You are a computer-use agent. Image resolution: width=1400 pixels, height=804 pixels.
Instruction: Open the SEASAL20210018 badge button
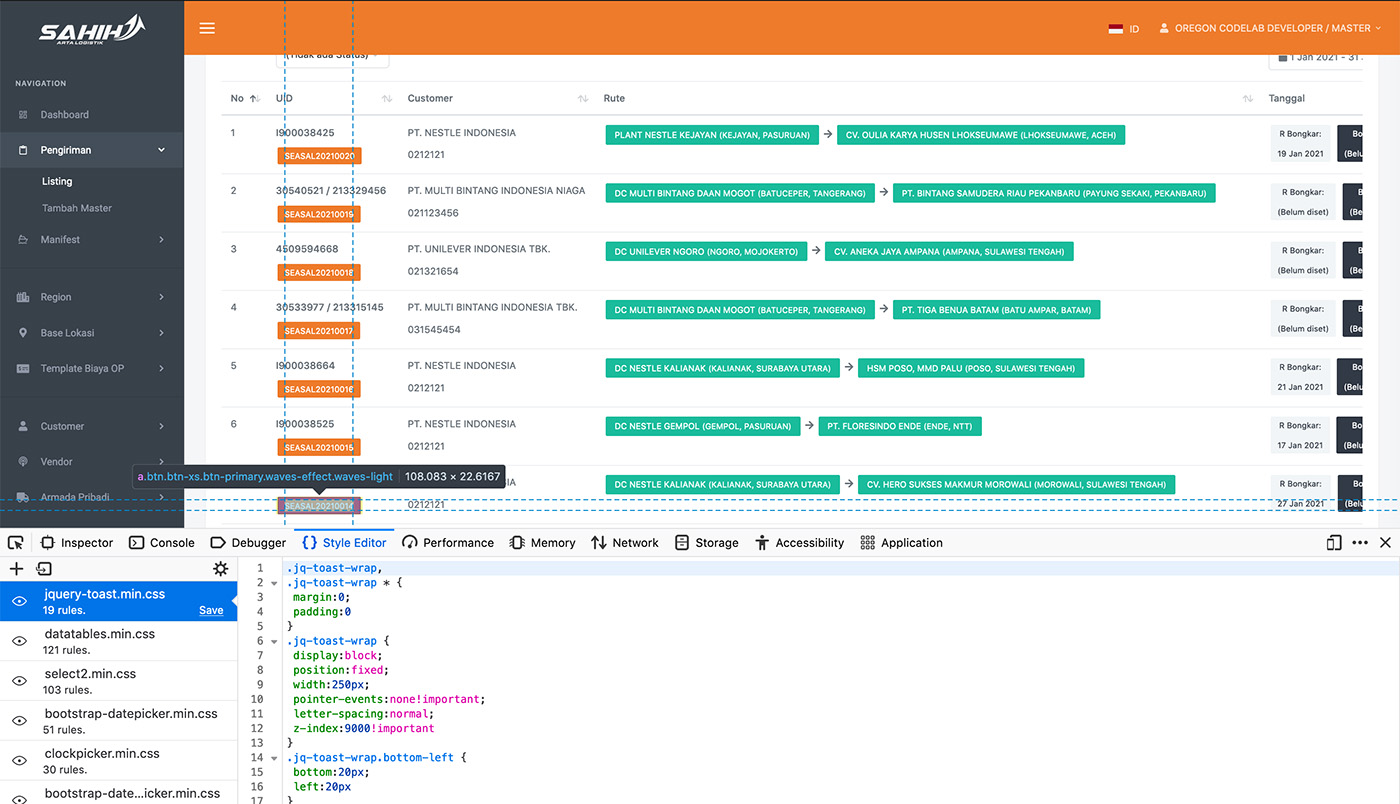click(319, 272)
